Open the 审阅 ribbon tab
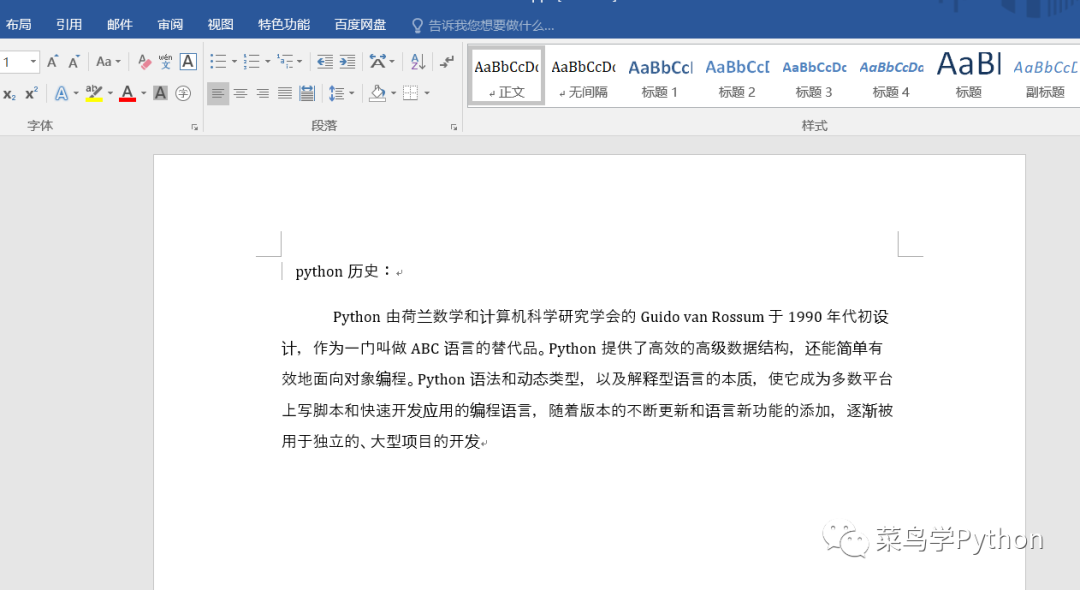 pyautogui.click(x=170, y=23)
